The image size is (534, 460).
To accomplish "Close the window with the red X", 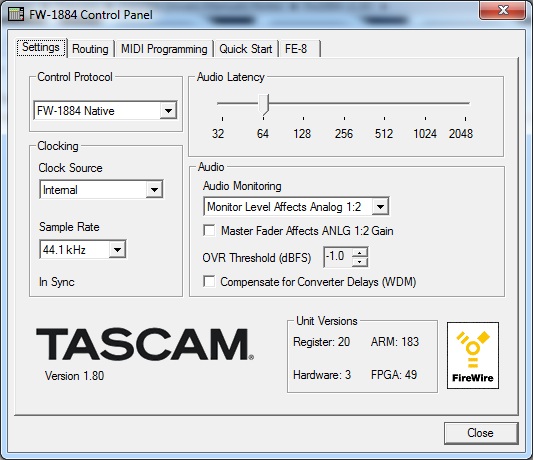I will click(x=503, y=10).
